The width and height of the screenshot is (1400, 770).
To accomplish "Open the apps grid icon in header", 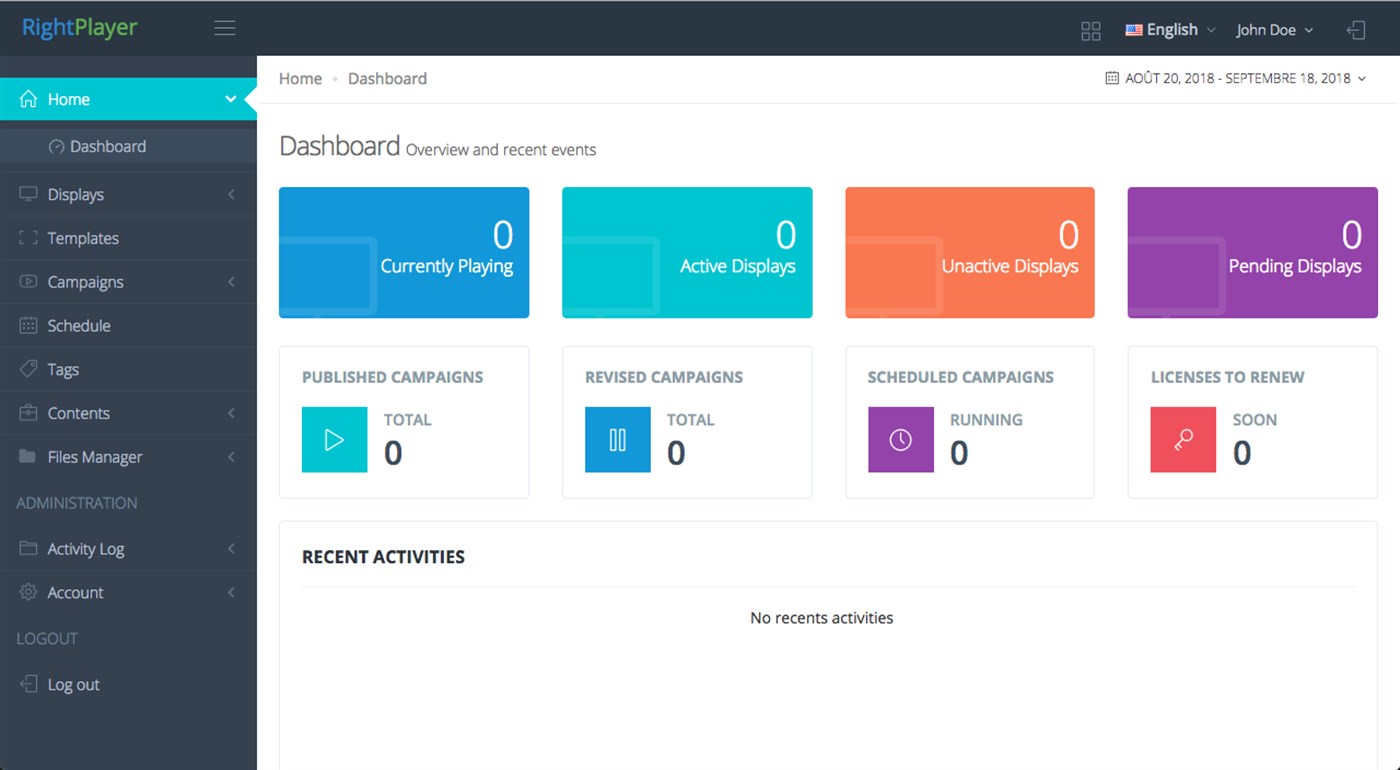I will pyautogui.click(x=1091, y=31).
